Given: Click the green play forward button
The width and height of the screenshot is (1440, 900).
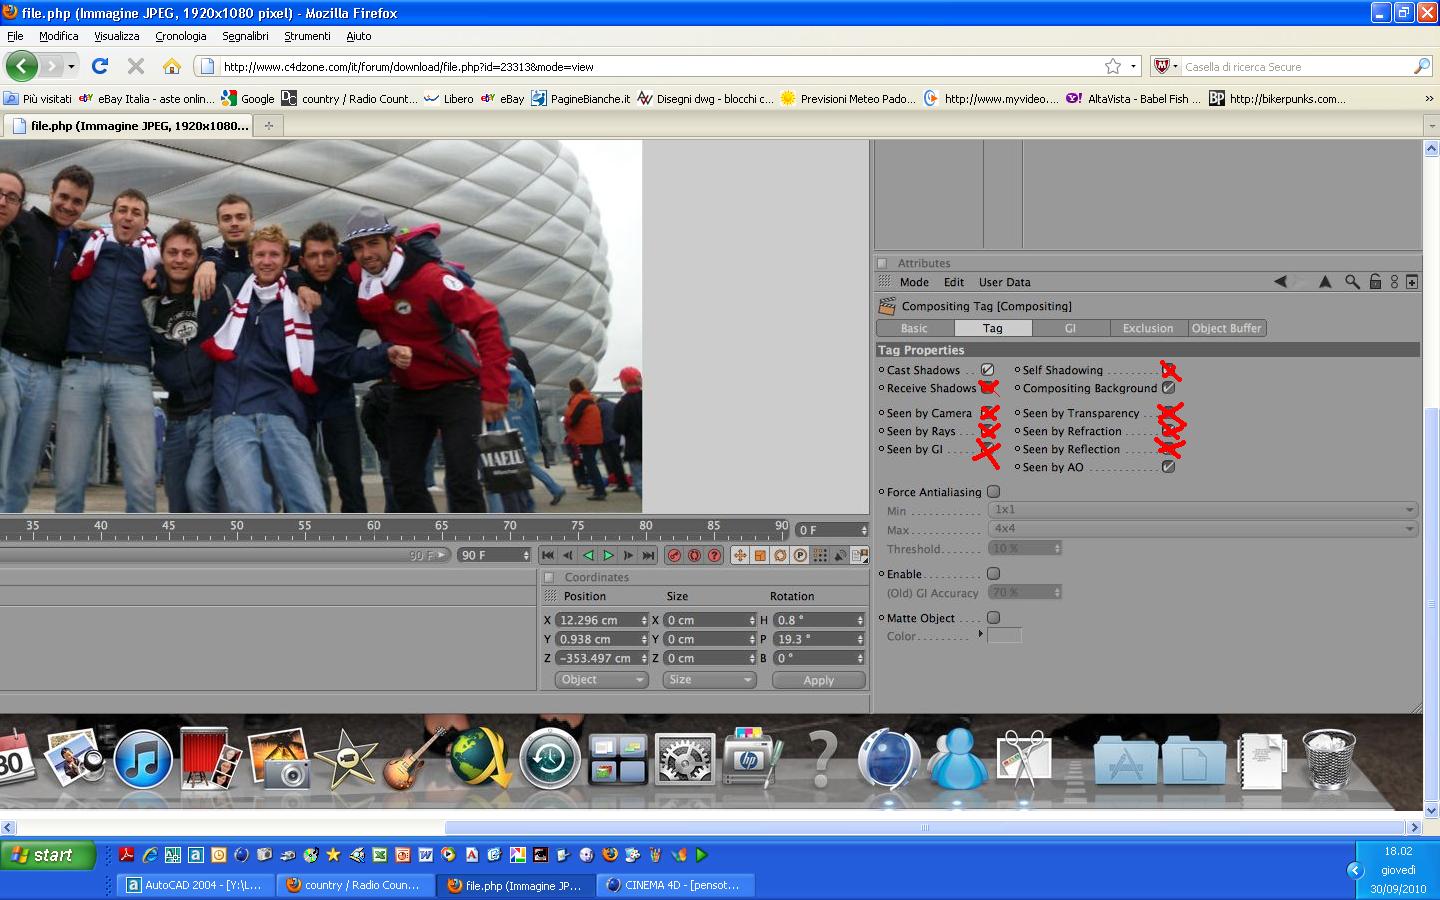Looking at the screenshot, I should coord(608,555).
